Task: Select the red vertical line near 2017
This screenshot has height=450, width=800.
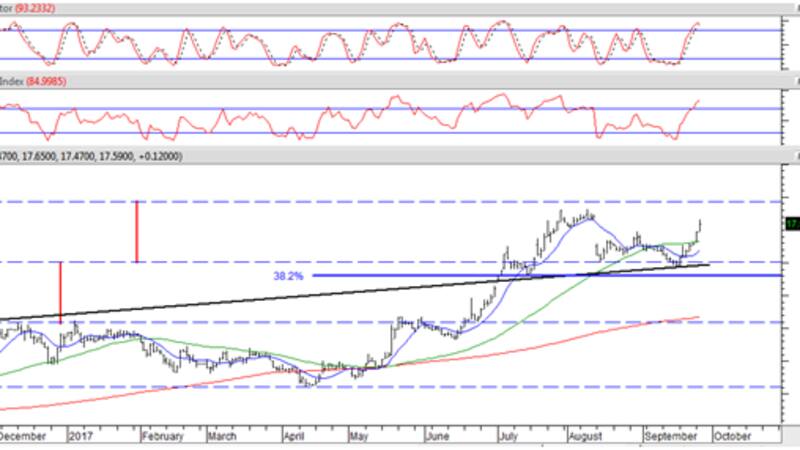Action: (x=61, y=292)
